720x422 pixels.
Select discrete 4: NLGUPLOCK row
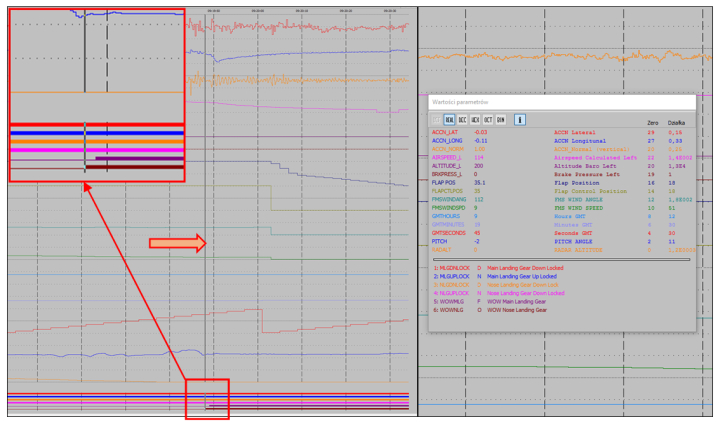499,293
